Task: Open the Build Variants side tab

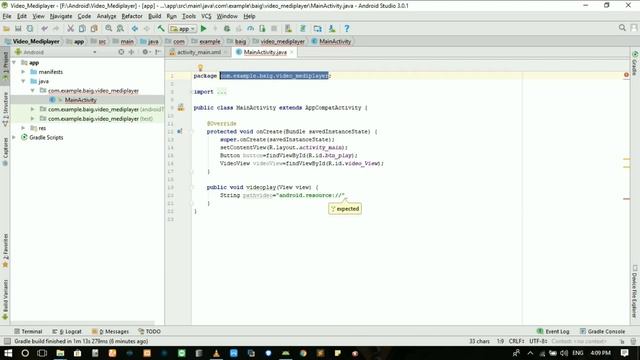Action: [x=5, y=299]
